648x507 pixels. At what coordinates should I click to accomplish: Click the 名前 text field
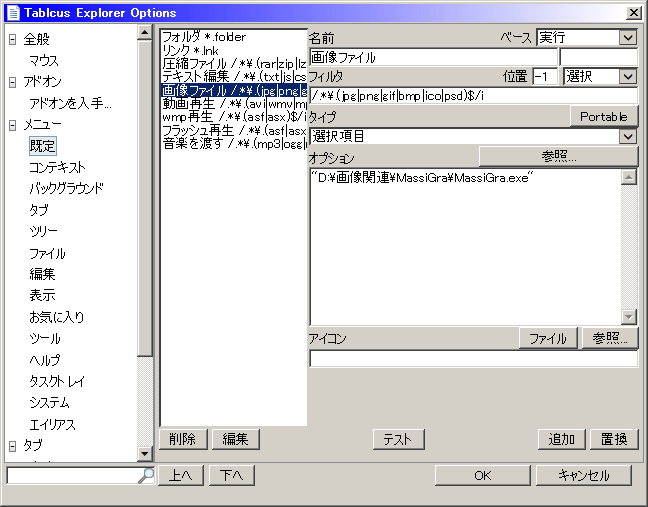[x=433, y=57]
